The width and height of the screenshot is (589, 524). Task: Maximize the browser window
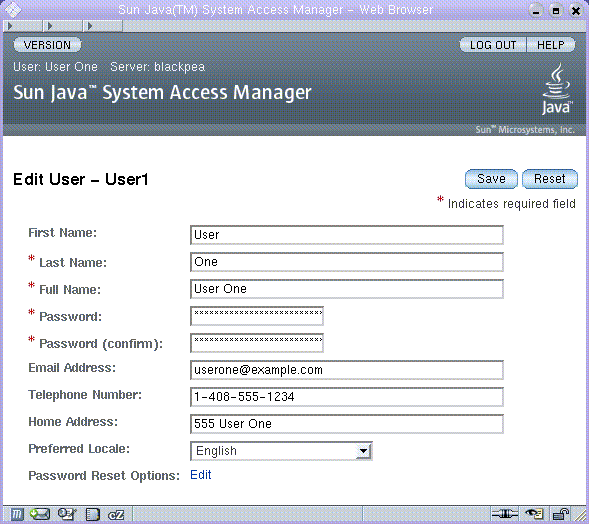click(x=556, y=11)
